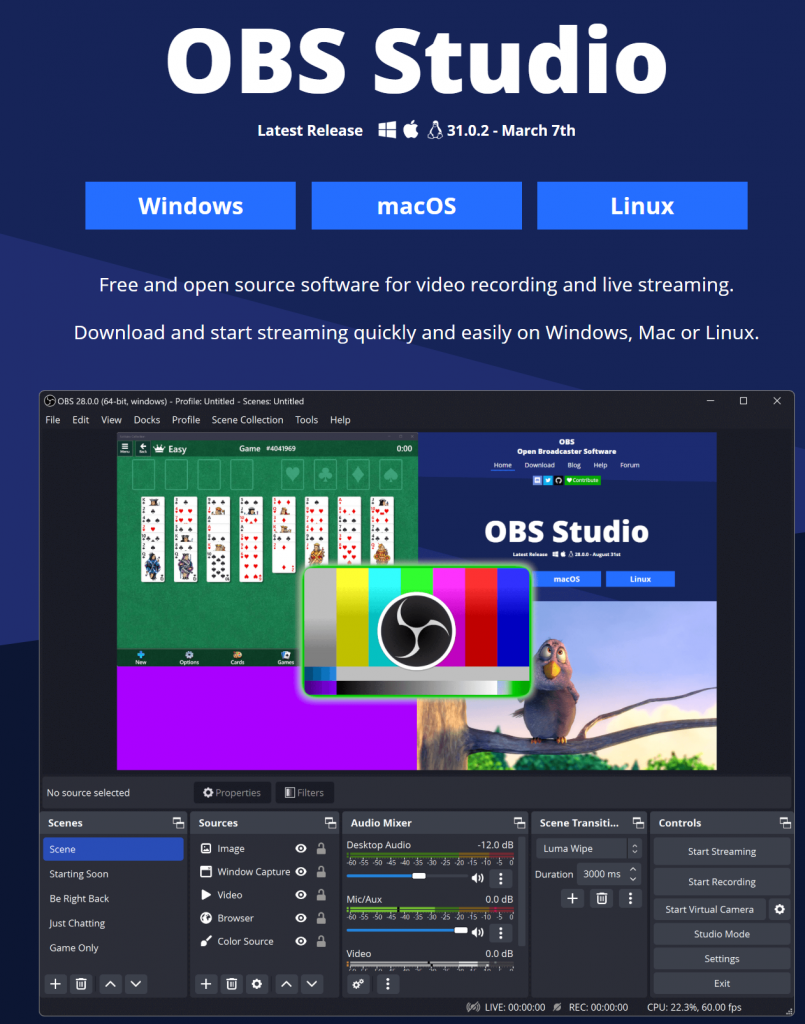
Task: Open virtual camera settings gear
Action: tap(780, 909)
